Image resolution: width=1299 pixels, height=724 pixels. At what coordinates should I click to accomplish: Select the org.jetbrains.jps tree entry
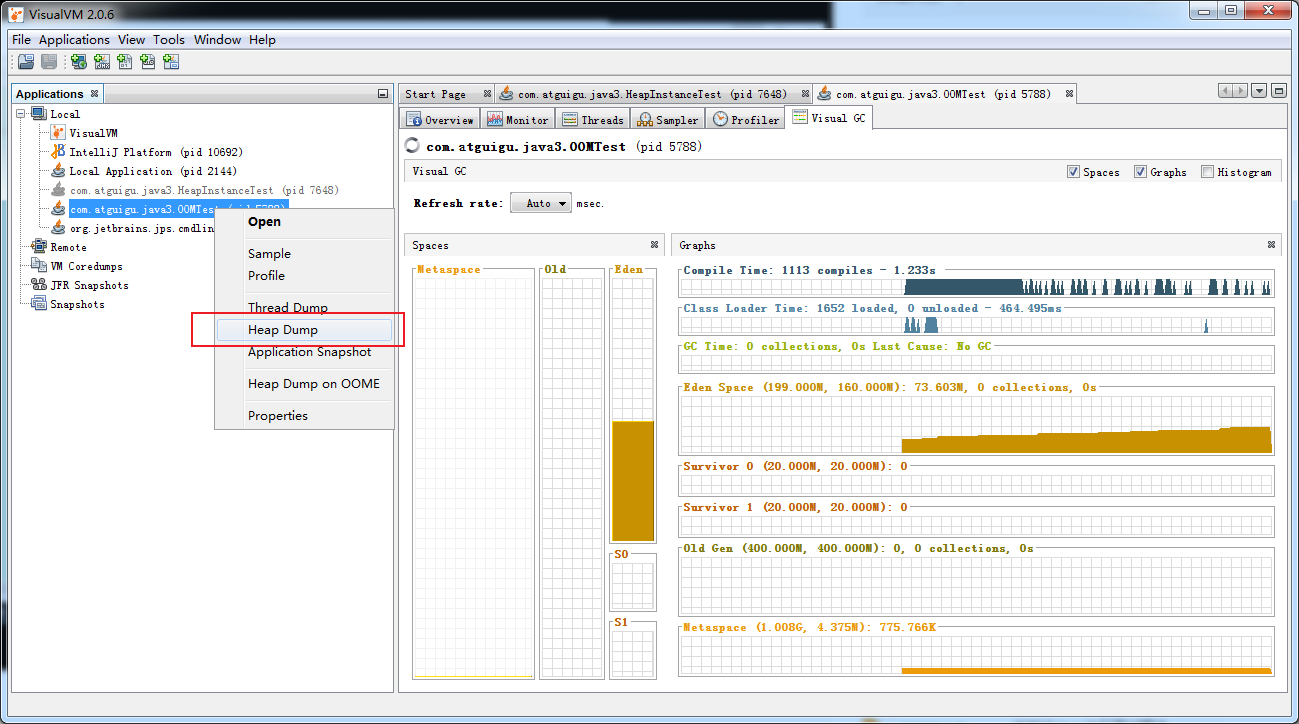pos(141,228)
